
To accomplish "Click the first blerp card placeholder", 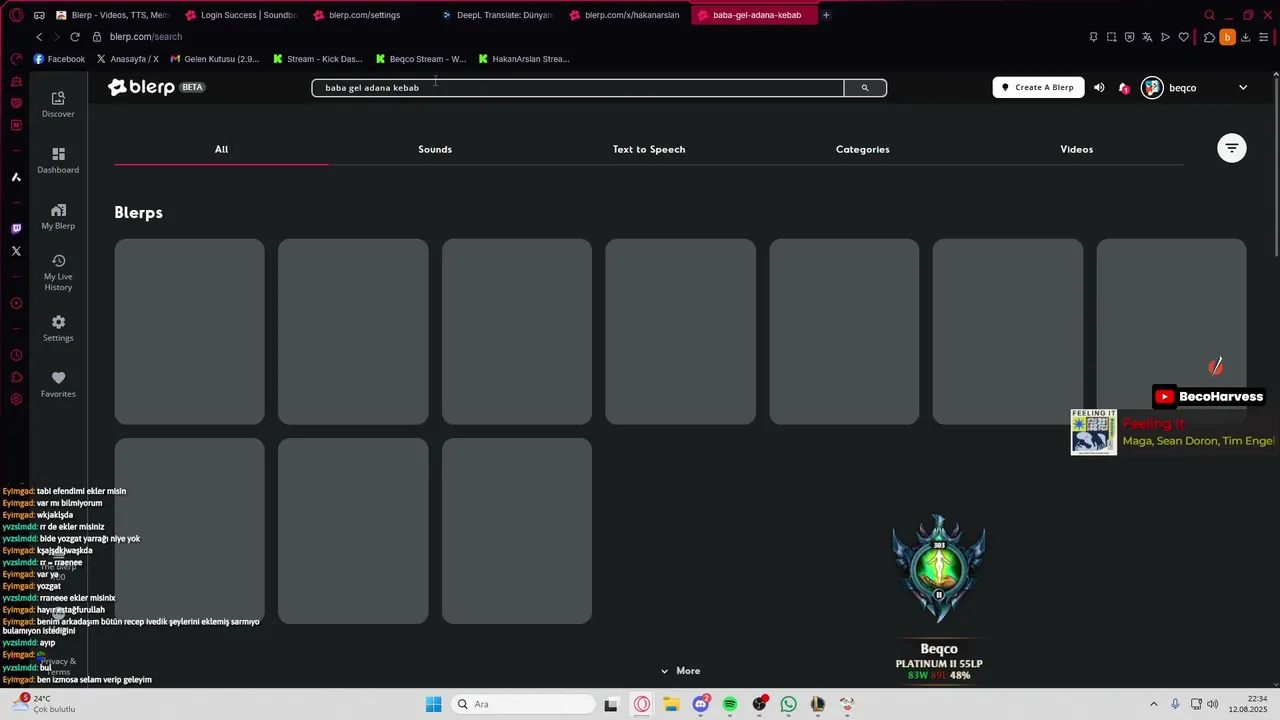I will click(189, 331).
